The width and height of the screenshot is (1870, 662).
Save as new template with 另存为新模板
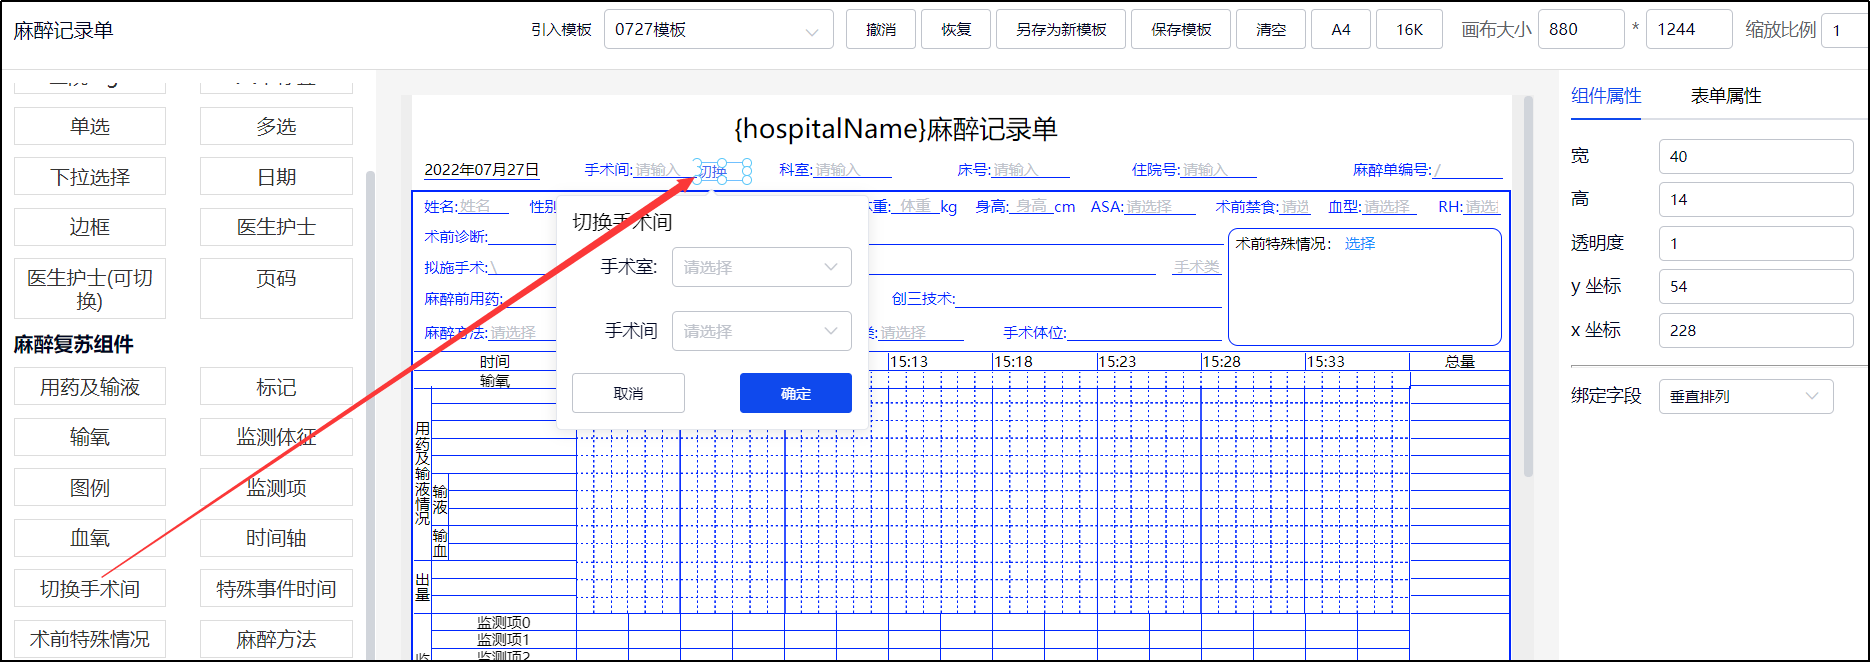(1061, 30)
